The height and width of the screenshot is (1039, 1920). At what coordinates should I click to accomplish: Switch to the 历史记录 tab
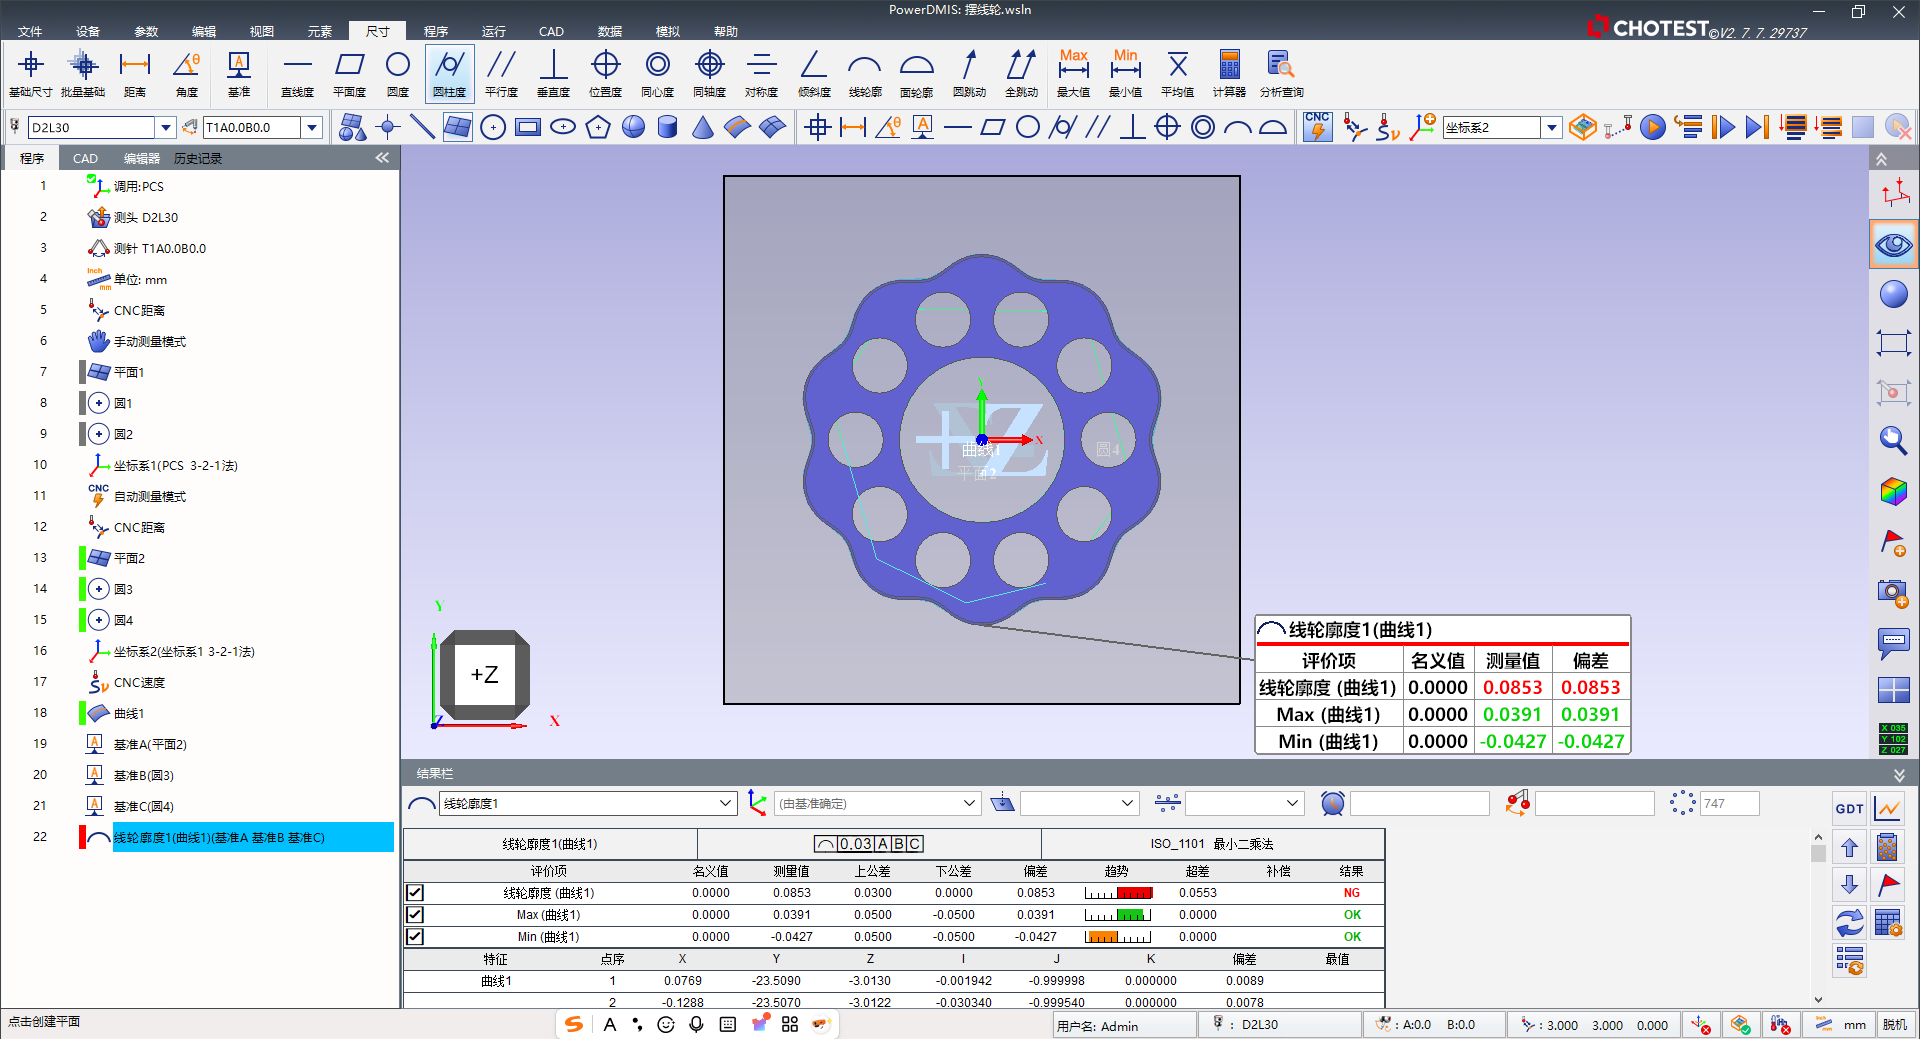click(x=198, y=159)
